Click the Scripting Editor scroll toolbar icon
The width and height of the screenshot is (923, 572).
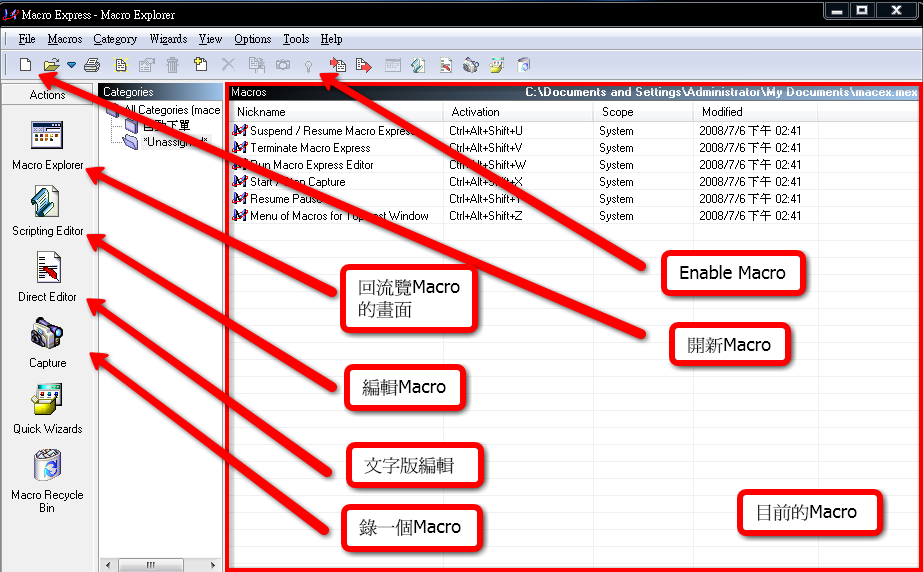coord(419,64)
